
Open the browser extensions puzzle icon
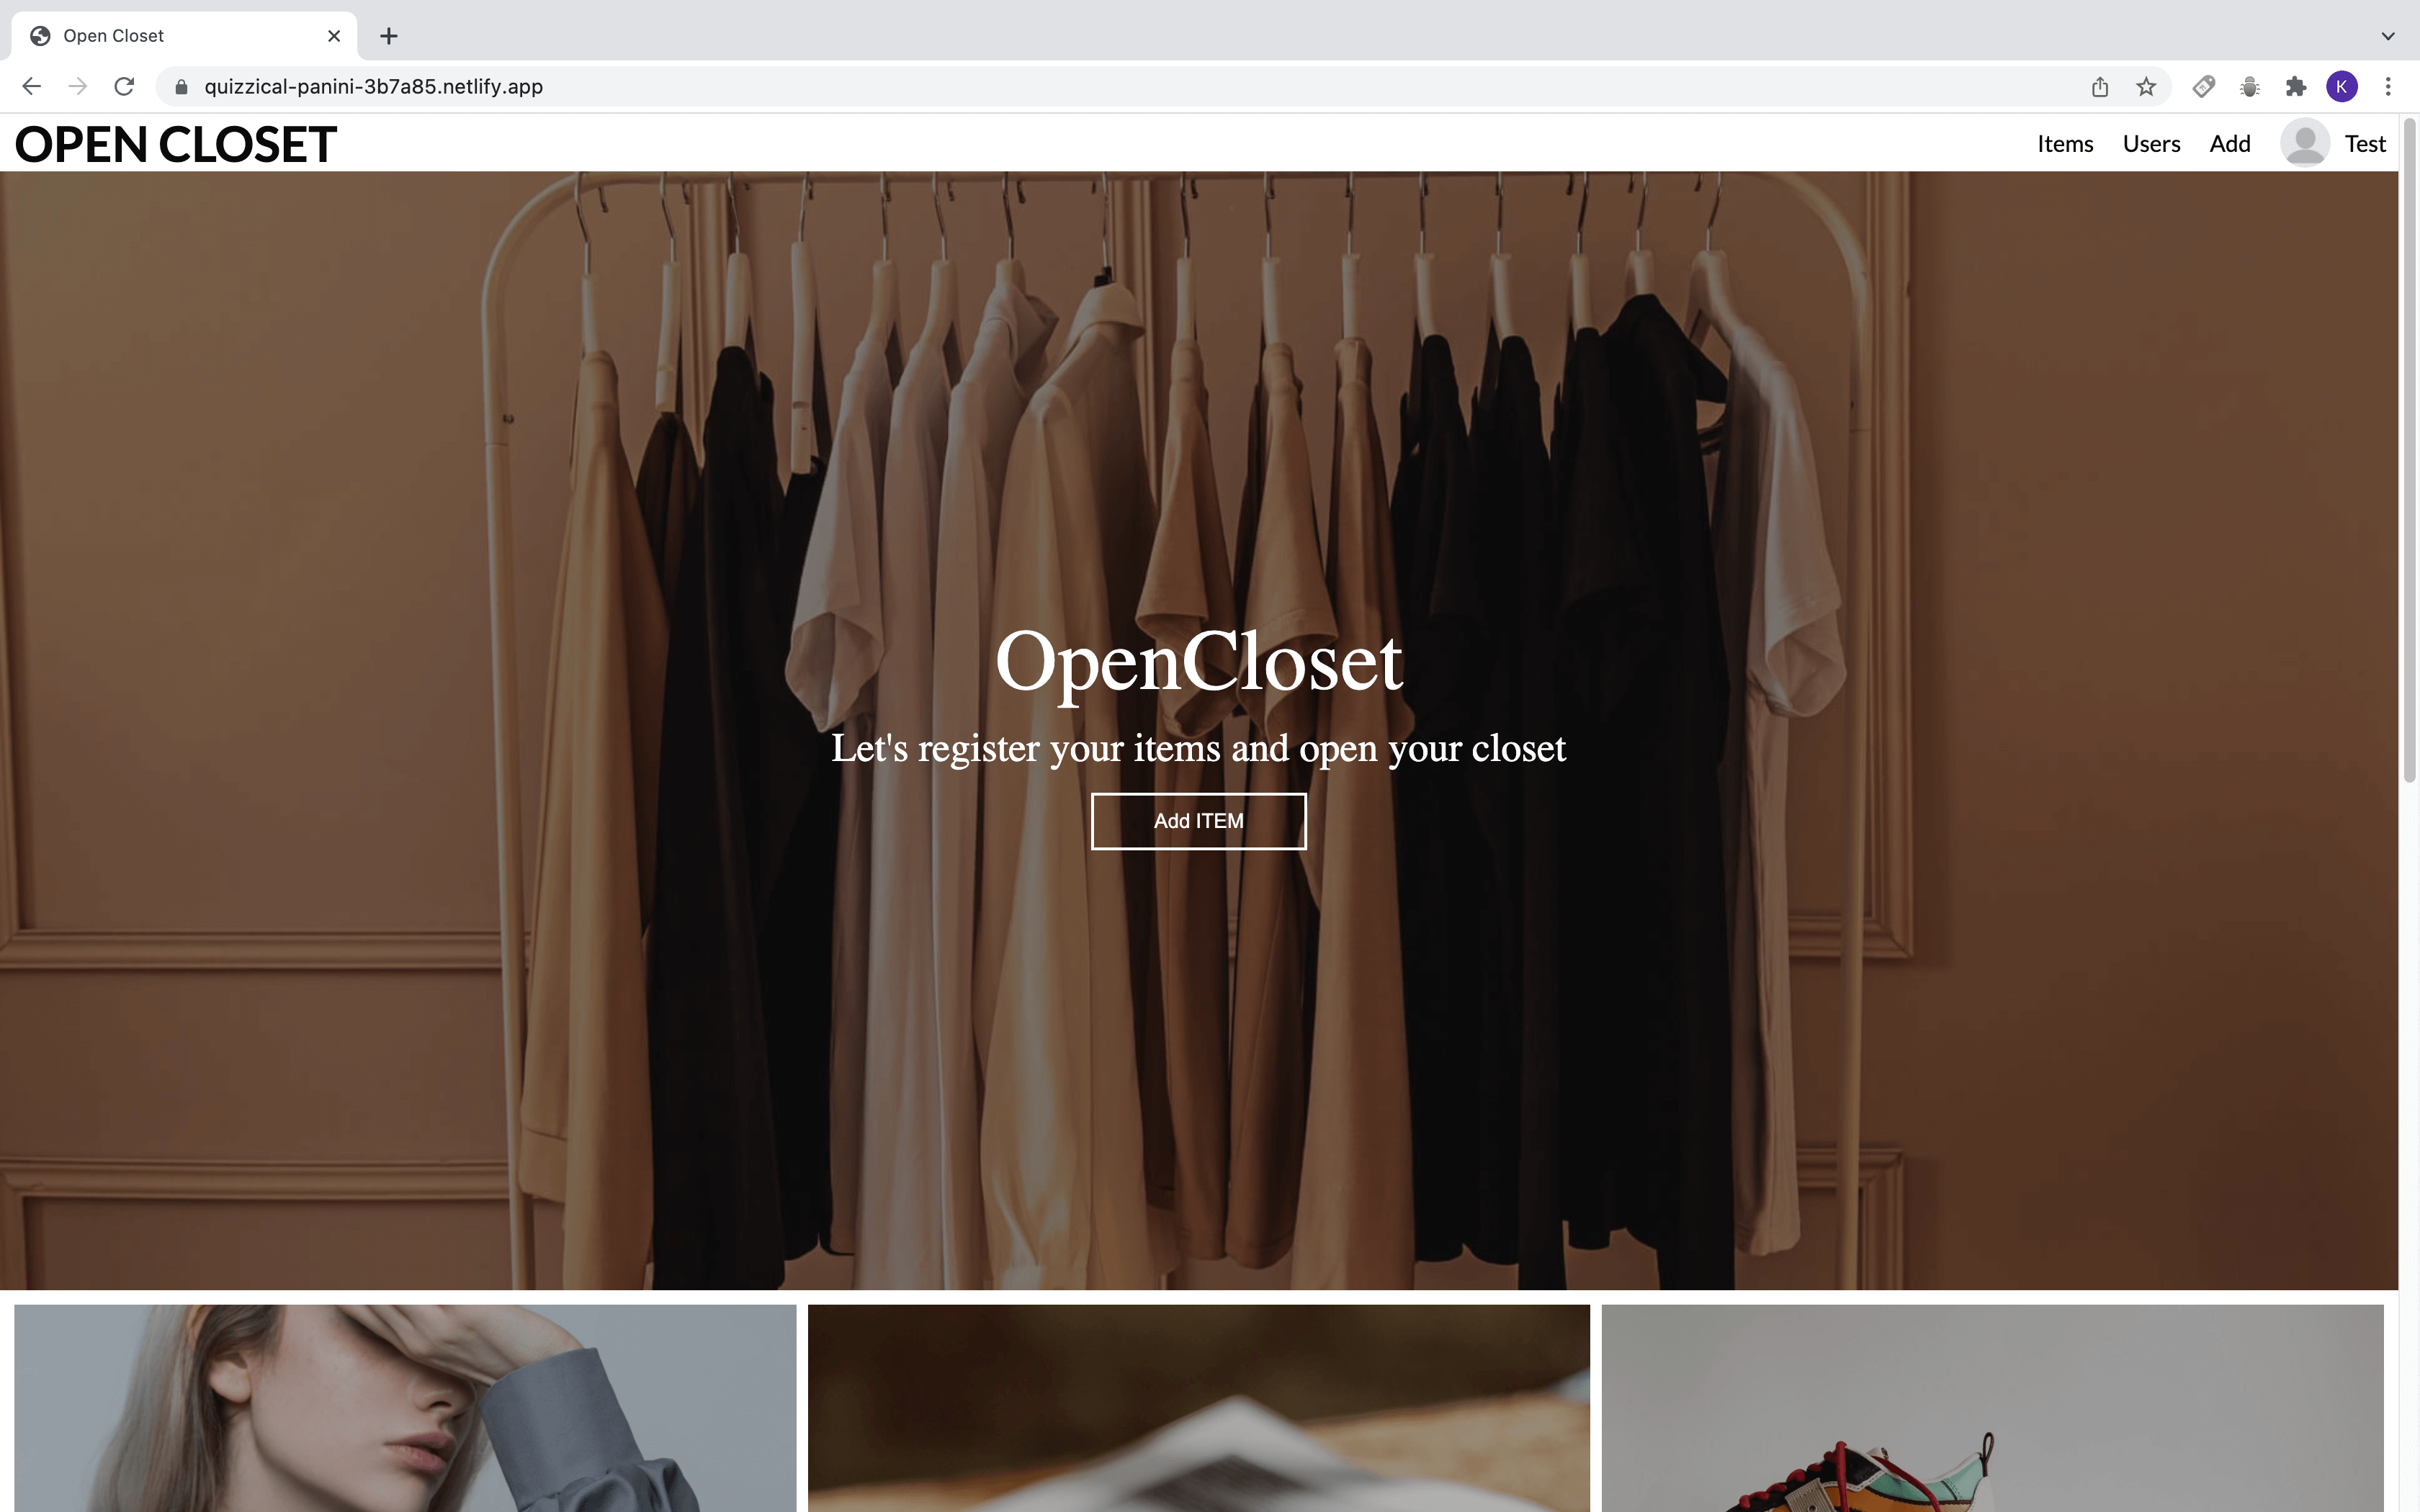pos(2296,86)
